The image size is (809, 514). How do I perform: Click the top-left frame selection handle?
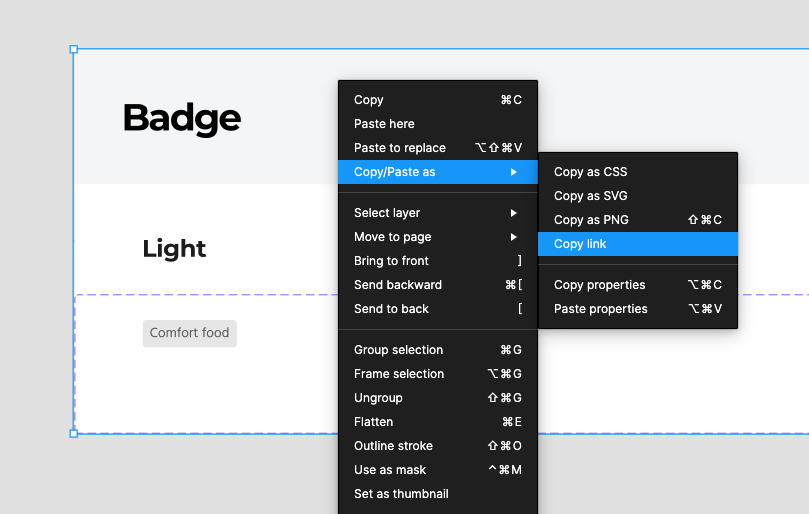pos(74,50)
